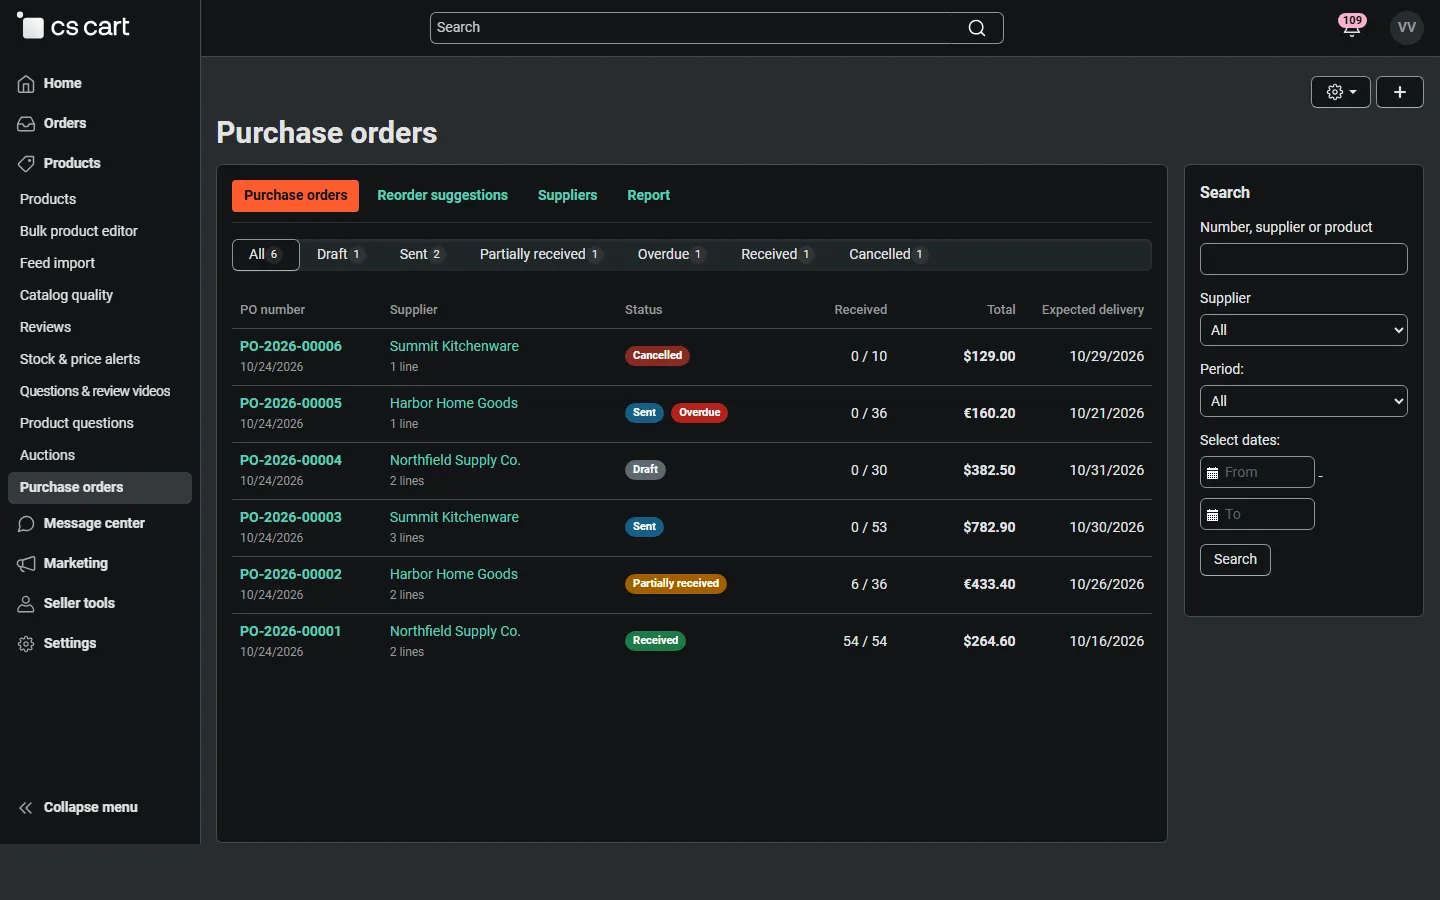Click the Number, supplier or product field

tap(1304, 259)
